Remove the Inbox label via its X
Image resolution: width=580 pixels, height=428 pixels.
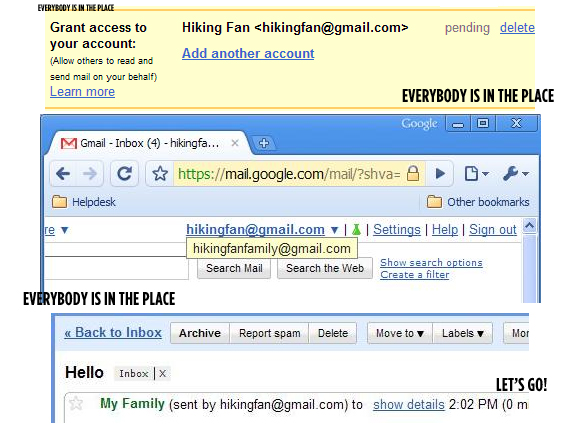[x=162, y=374]
